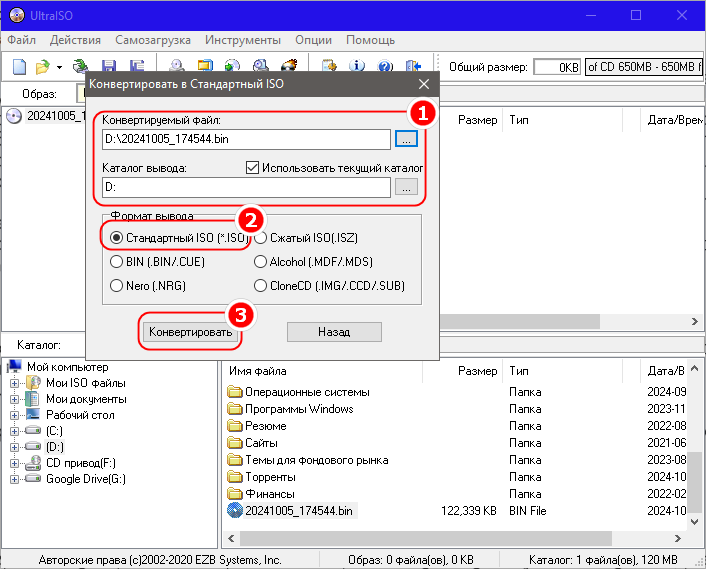
Task: Click the Save floppy disk icon
Action: tap(109, 66)
